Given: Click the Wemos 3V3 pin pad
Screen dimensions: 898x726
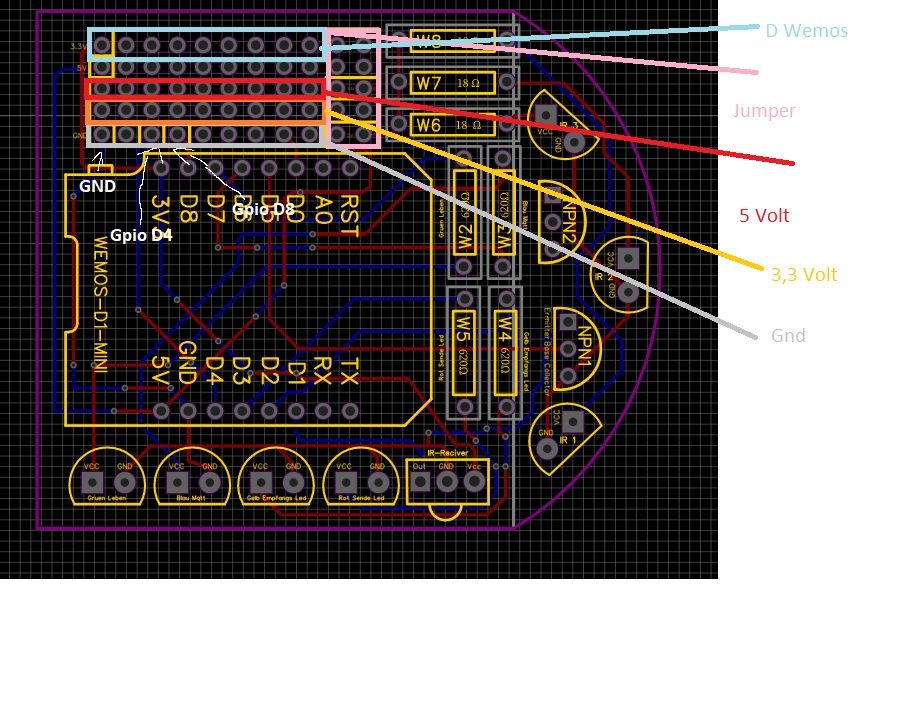Looking at the screenshot, I should pos(162,168).
